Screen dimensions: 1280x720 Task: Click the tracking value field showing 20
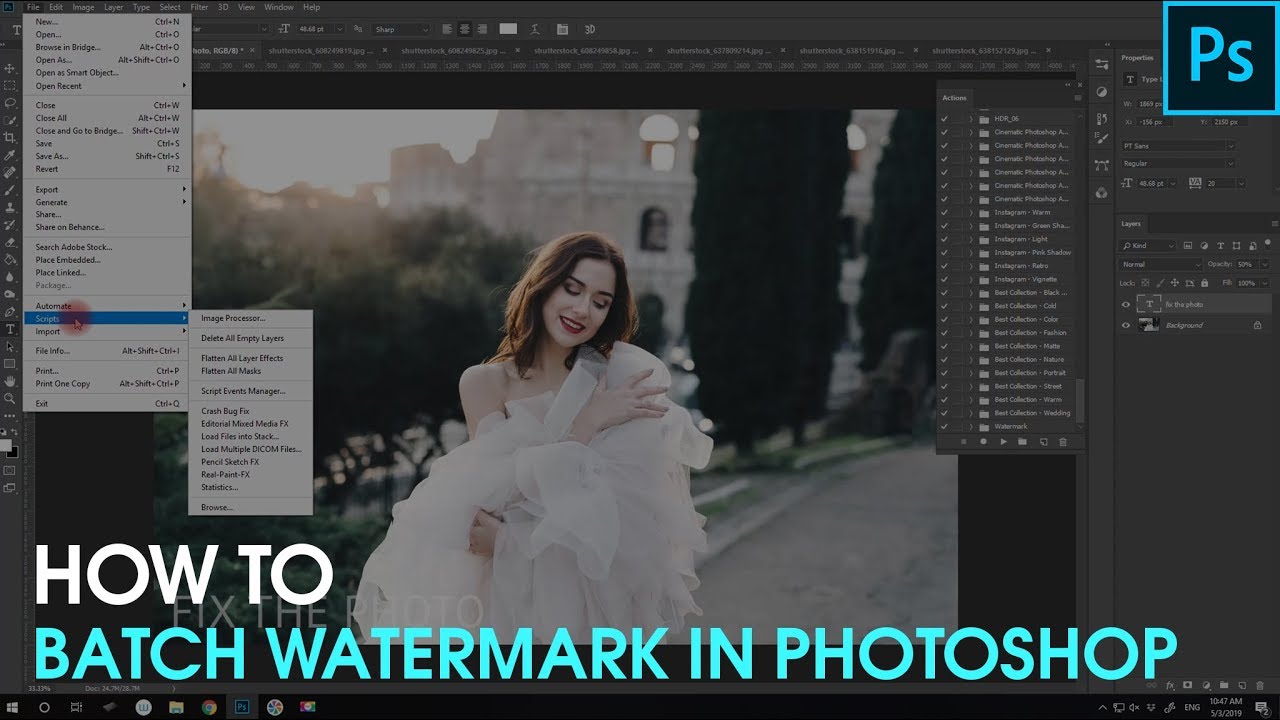point(1218,183)
